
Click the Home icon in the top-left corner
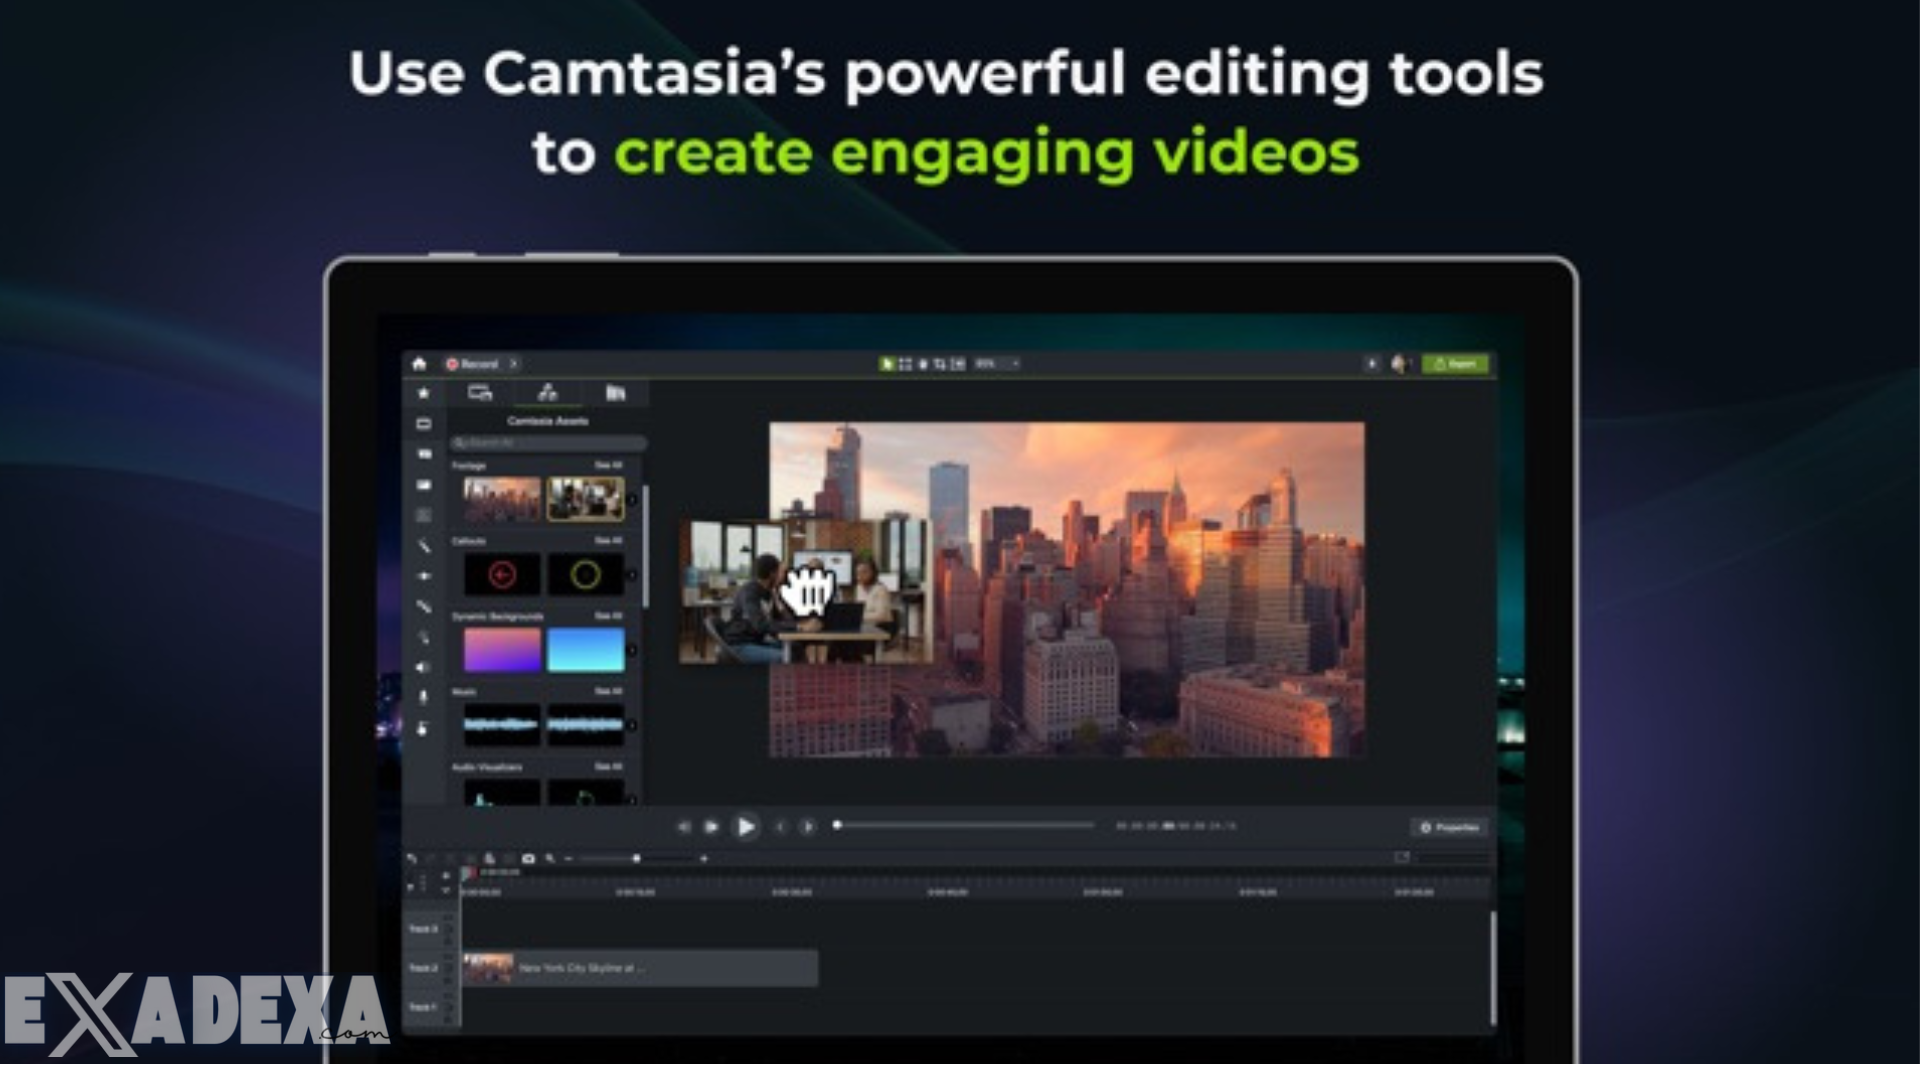[x=417, y=364]
